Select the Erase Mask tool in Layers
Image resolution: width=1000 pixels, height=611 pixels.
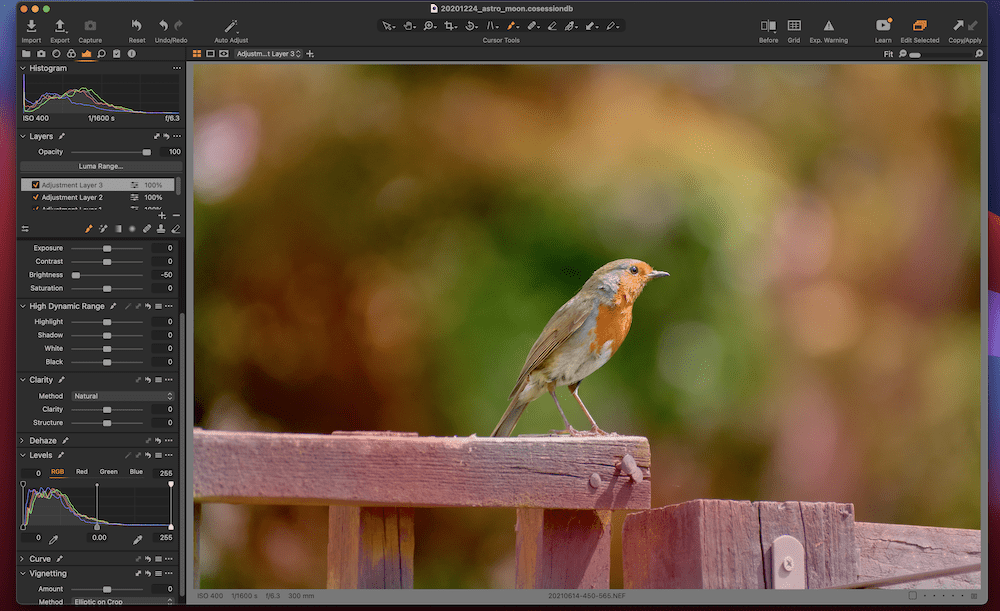tap(176, 229)
